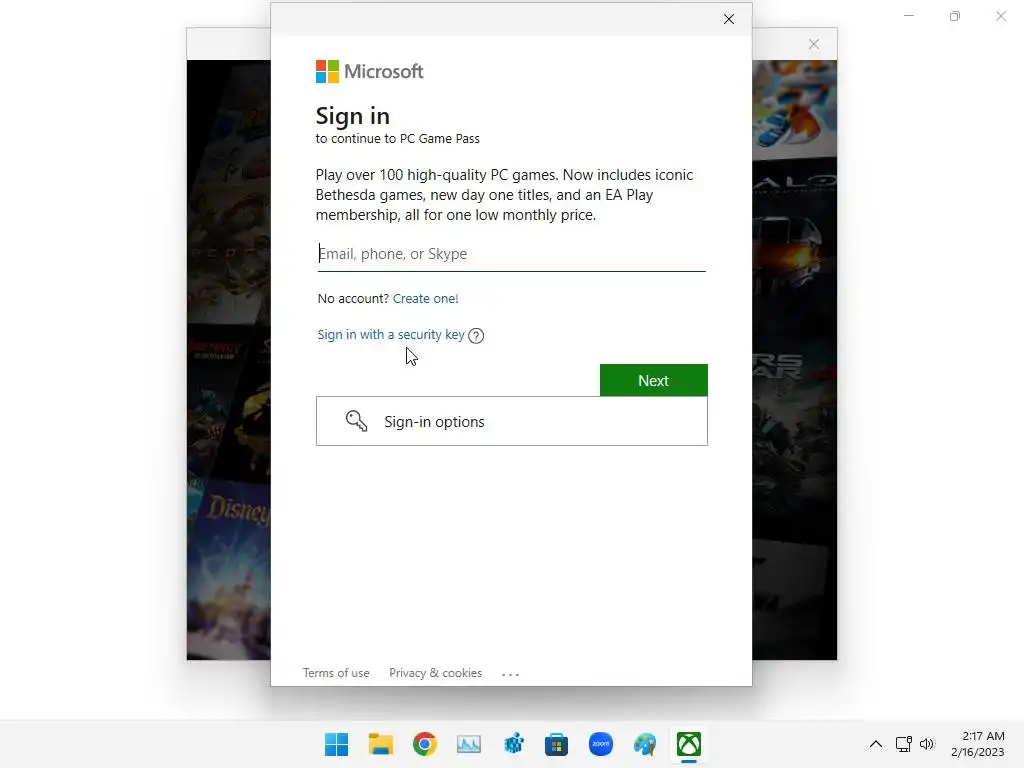Open network status tray icon
The height and width of the screenshot is (768, 1024).
click(904, 744)
